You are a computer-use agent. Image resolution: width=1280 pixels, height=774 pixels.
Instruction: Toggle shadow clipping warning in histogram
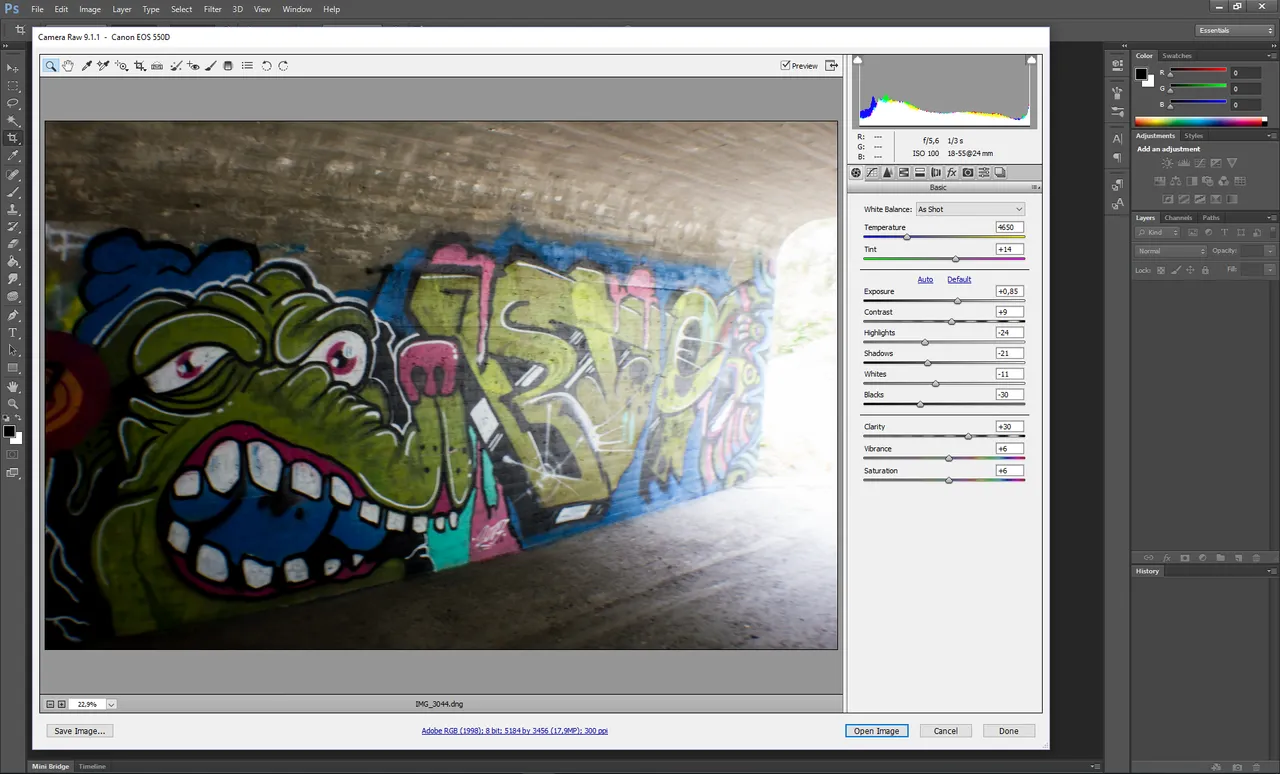click(x=857, y=61)
